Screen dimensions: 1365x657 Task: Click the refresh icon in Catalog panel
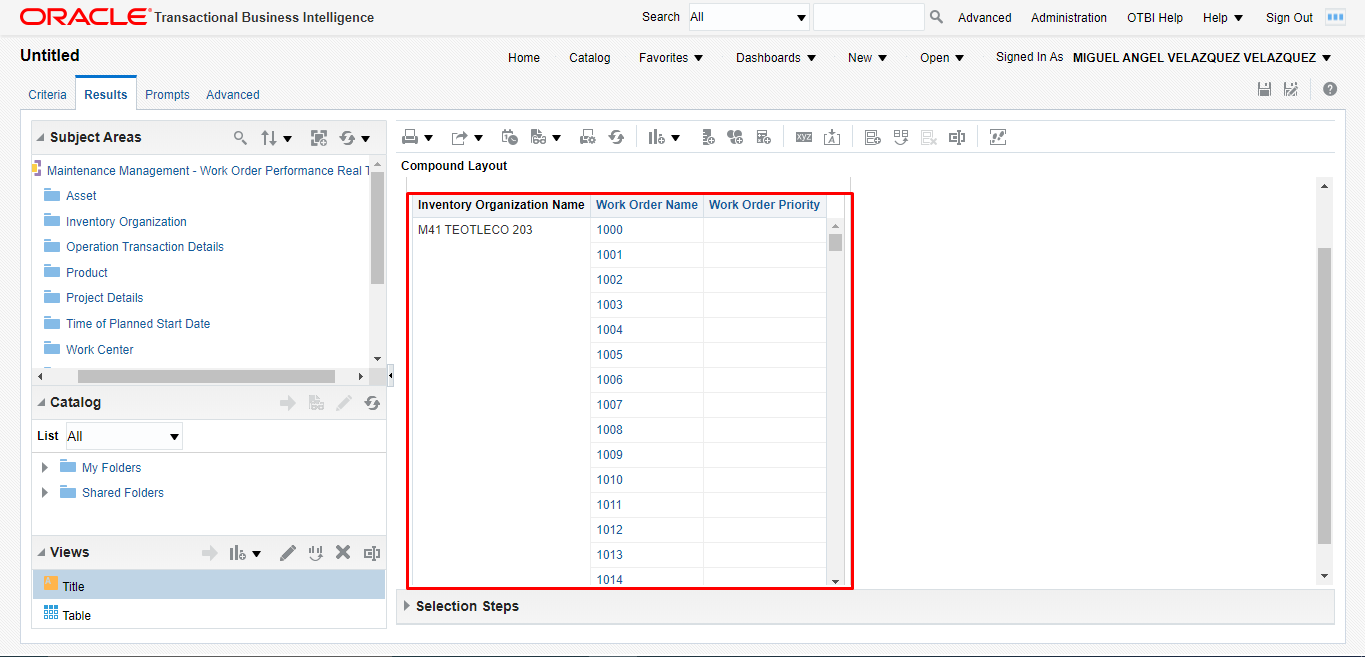[x=372, y=403]
